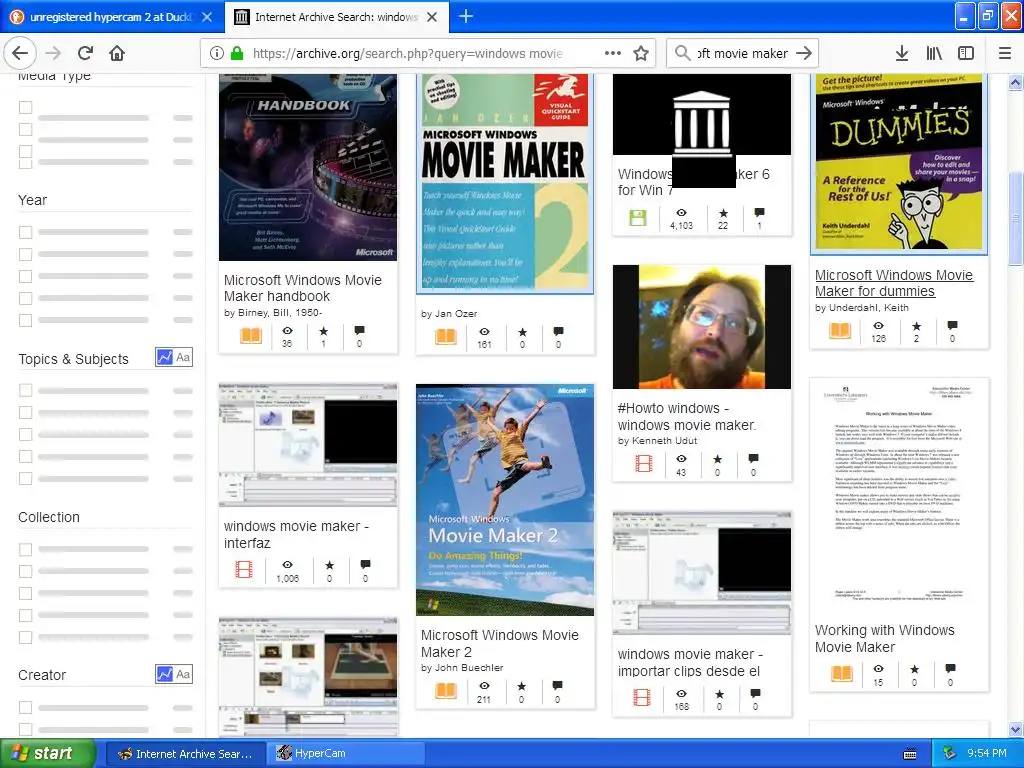
Task: Click movie film icon on 'interfaz' card
Action: 244,569
